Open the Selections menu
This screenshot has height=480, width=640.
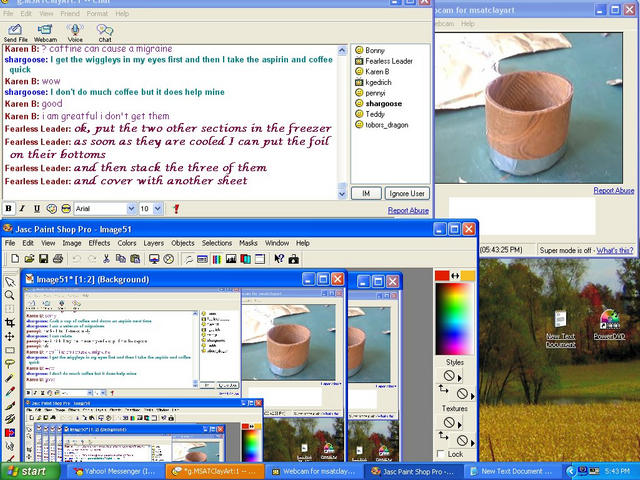tap(217, 243)
